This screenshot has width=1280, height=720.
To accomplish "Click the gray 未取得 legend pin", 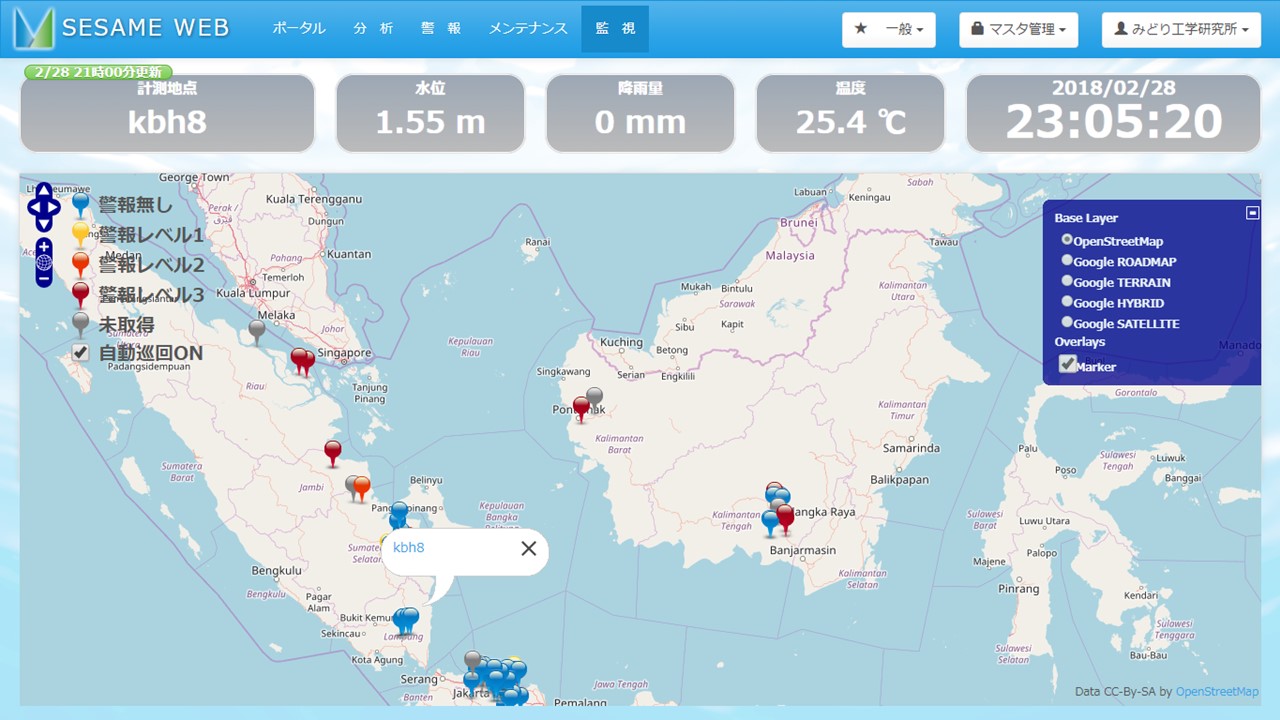I will click(x=81, y=324).
